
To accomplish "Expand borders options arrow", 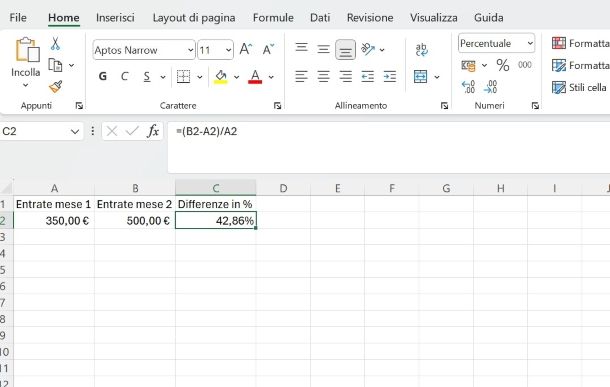I will click(x=200, y=77).
